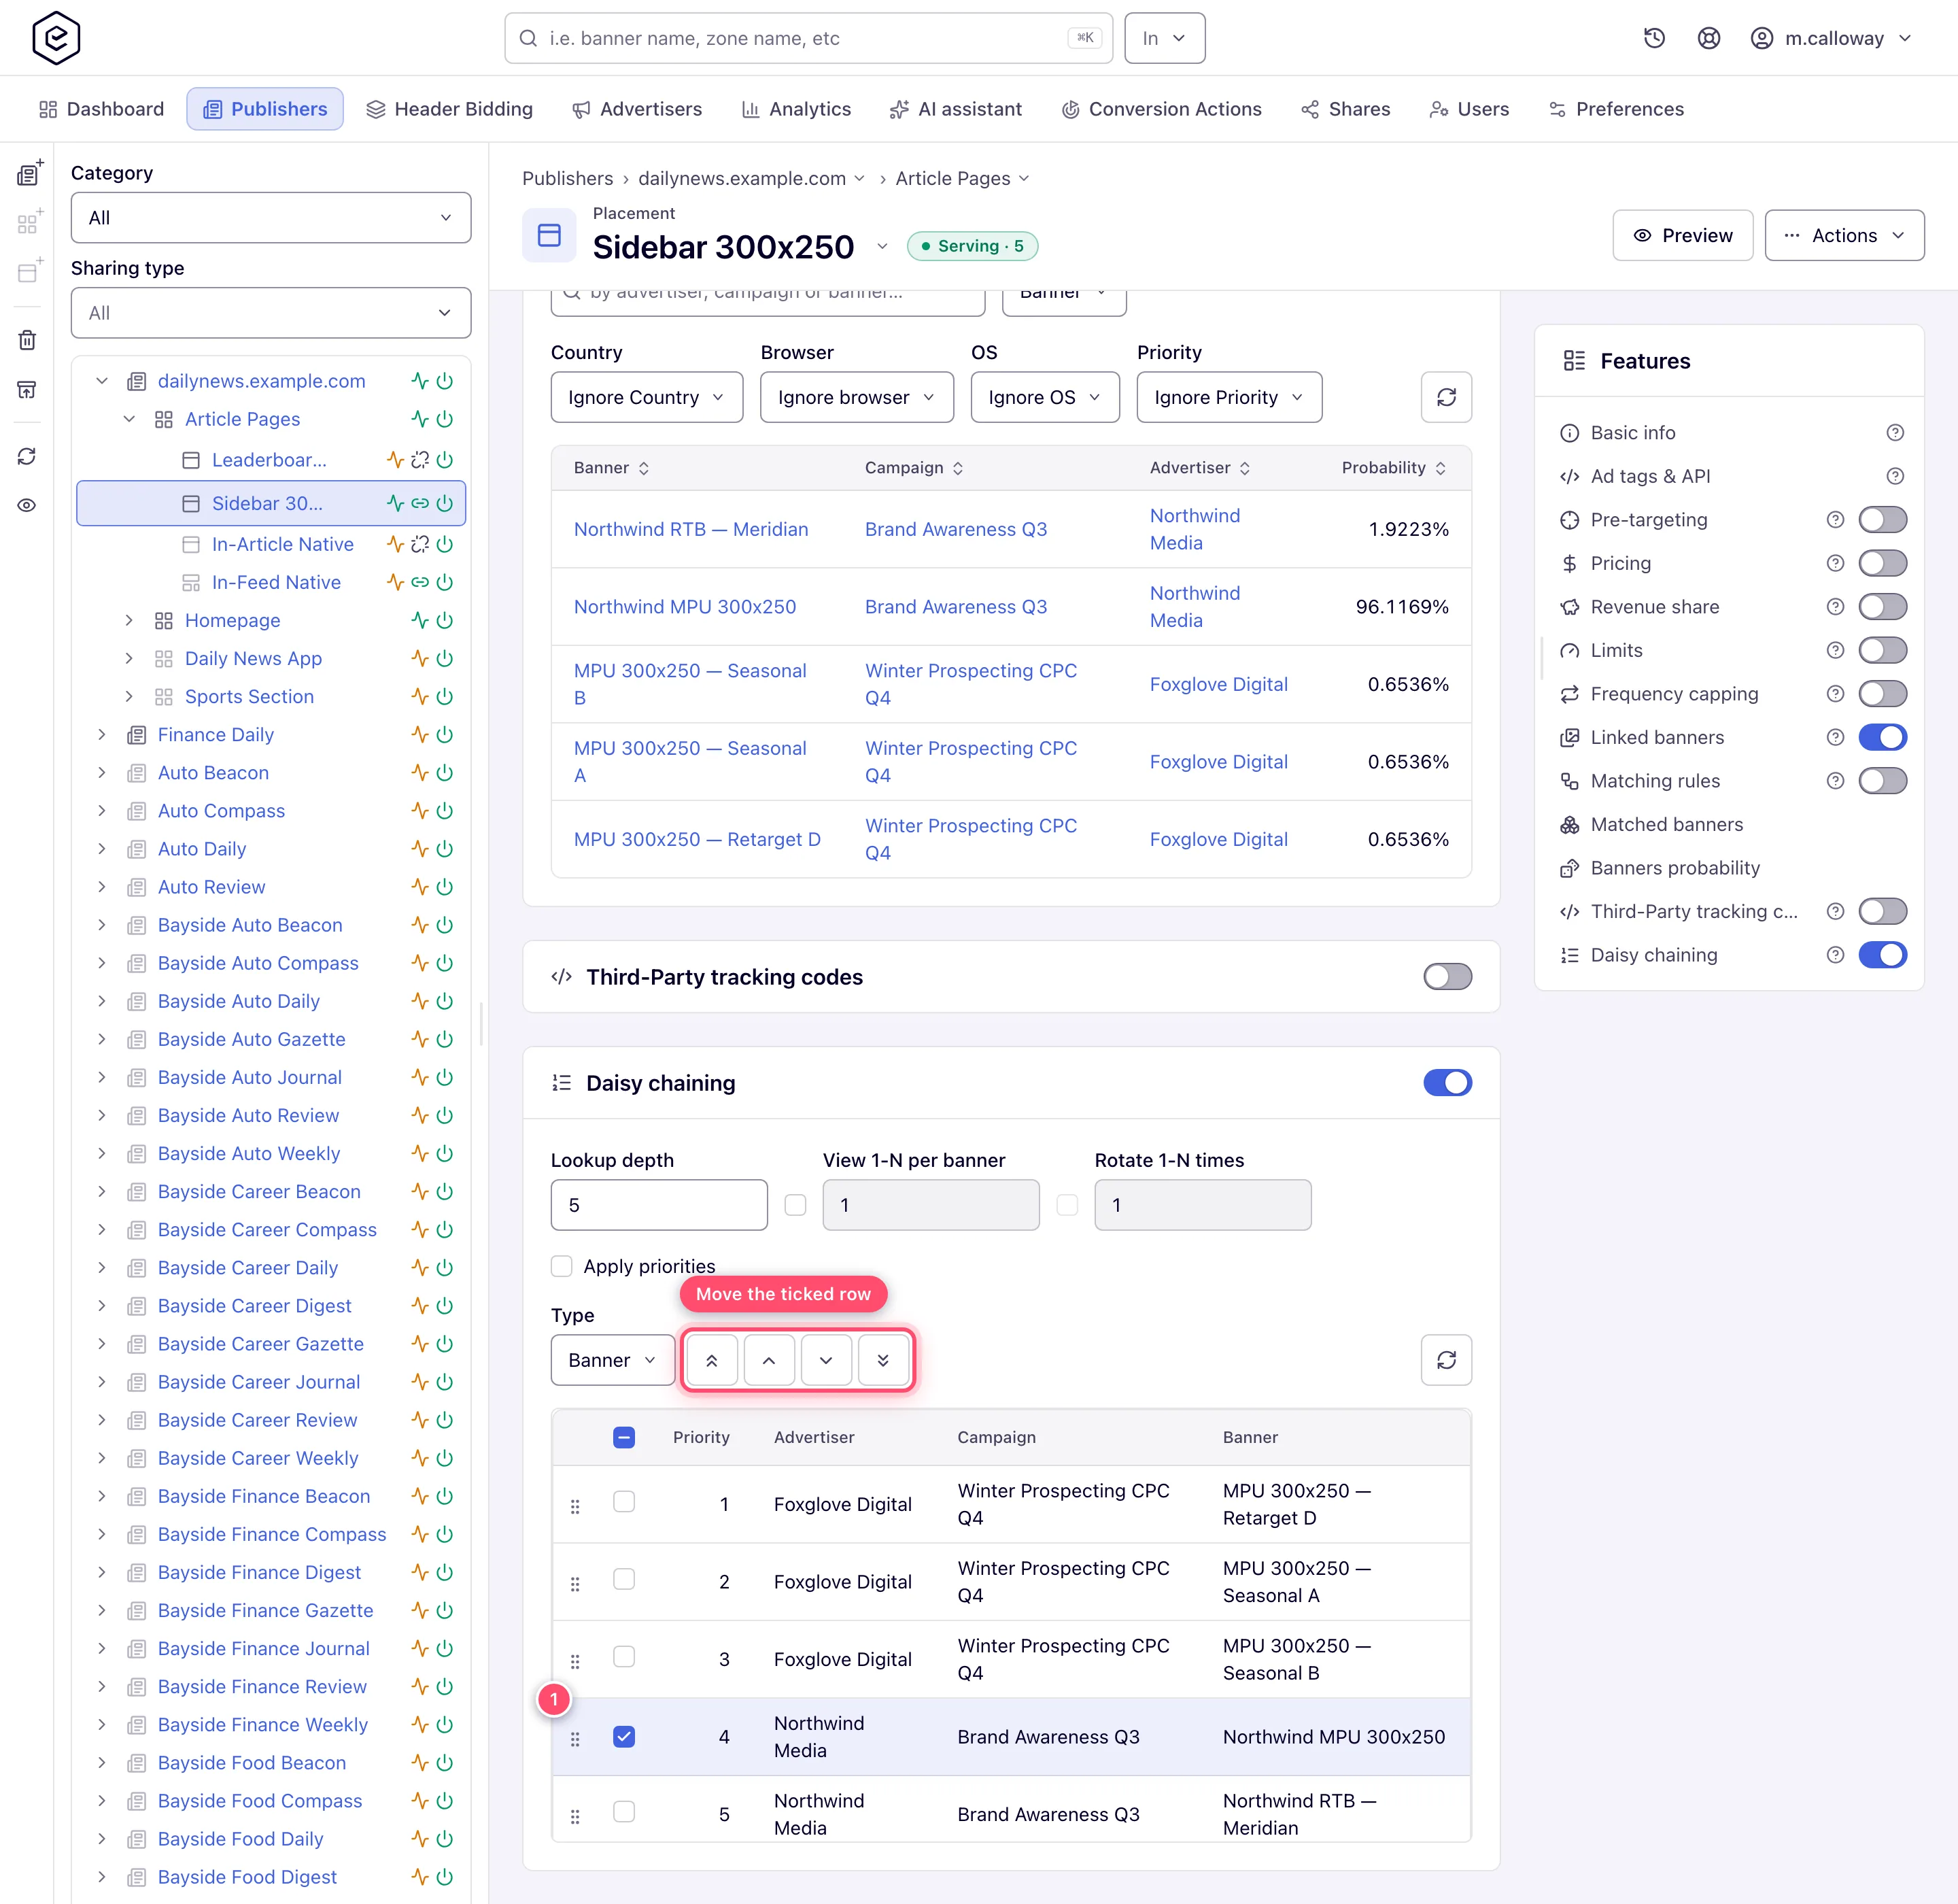The width and height of the screenshot is (1958, 1904).
Task: Open the Ignore Priority dropdown
Action: 1229,397
